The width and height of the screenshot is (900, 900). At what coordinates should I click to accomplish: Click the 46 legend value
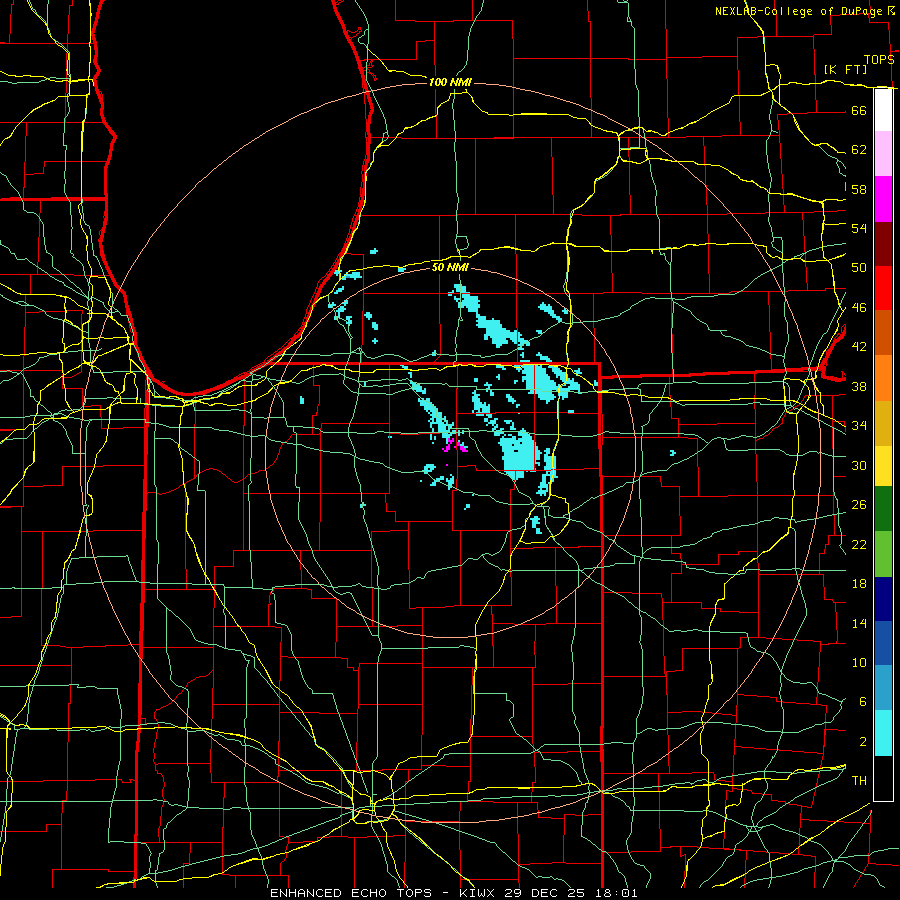point(859,308)
